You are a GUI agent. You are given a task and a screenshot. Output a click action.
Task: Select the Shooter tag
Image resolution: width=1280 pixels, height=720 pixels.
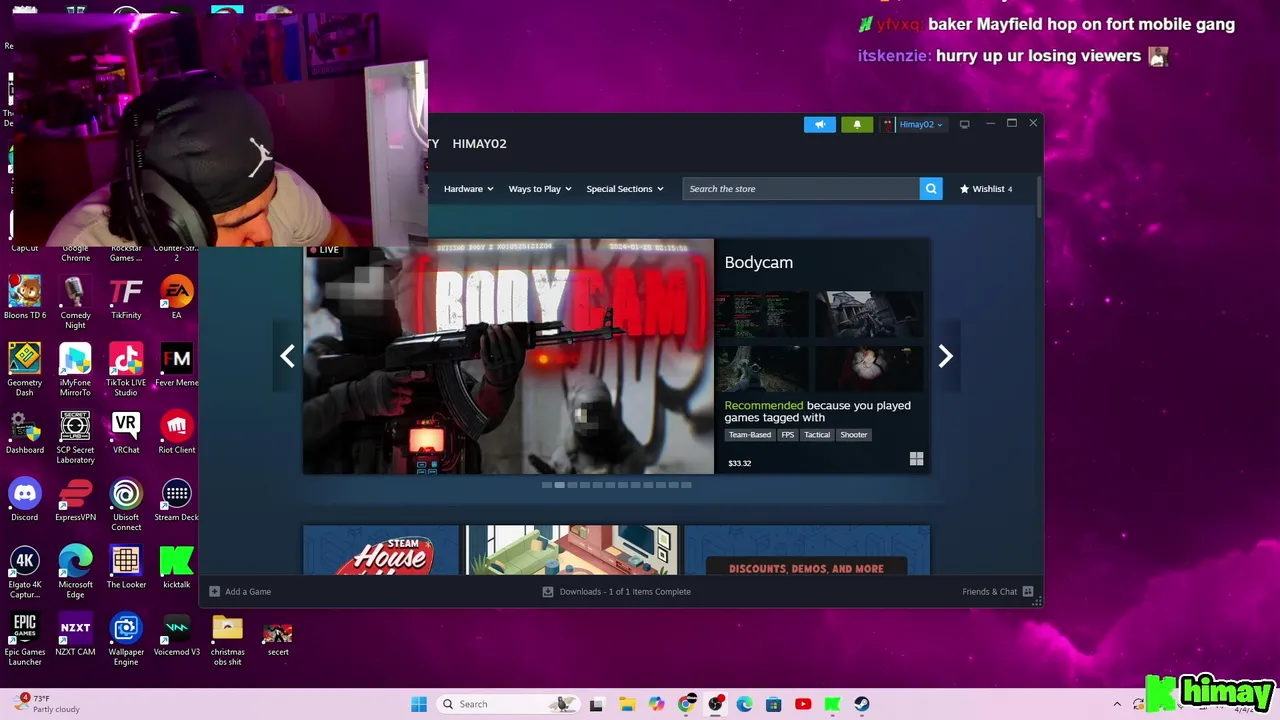[x=854, y=435]
